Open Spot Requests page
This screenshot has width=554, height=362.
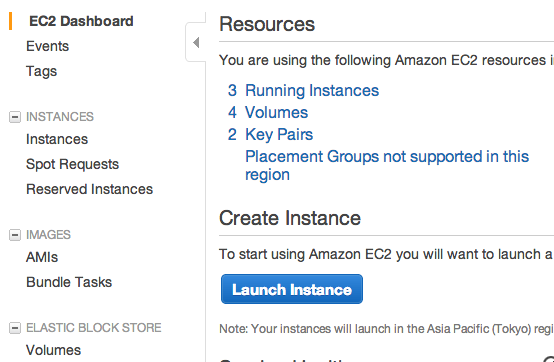coord(72,164)
